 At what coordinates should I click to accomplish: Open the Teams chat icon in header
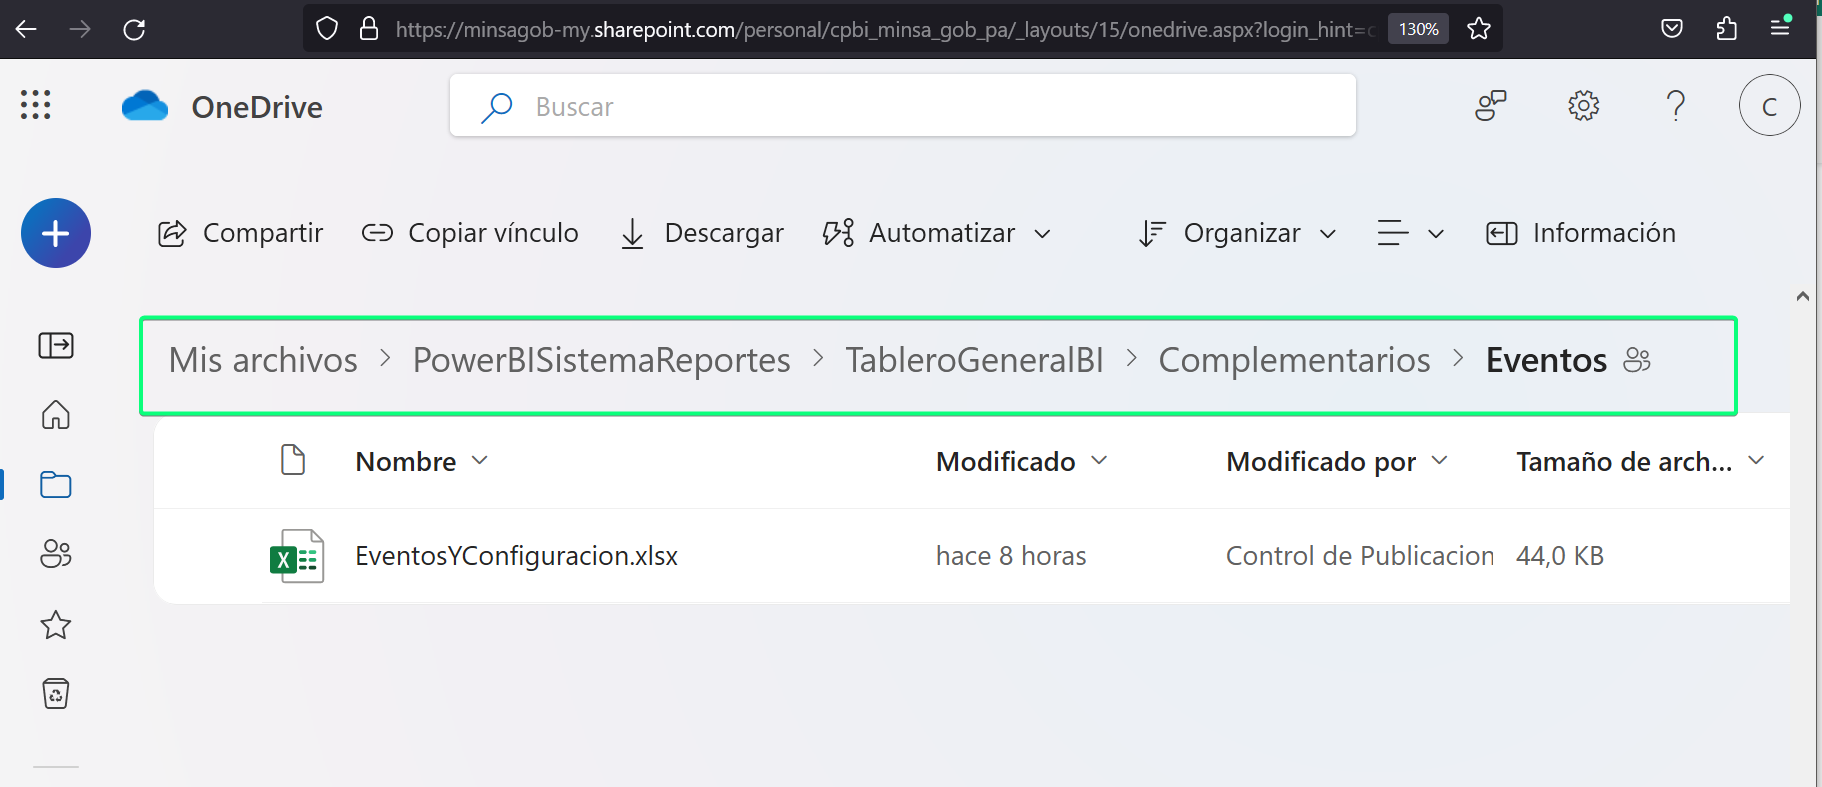(1490, 105)
